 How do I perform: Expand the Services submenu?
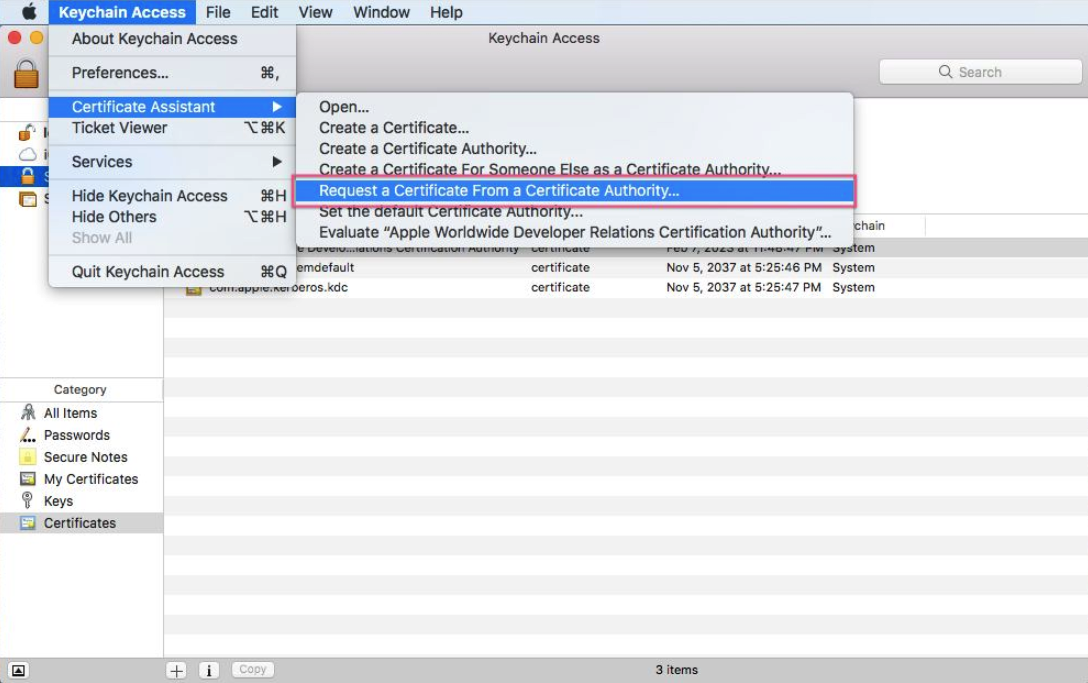coord(172,162)
